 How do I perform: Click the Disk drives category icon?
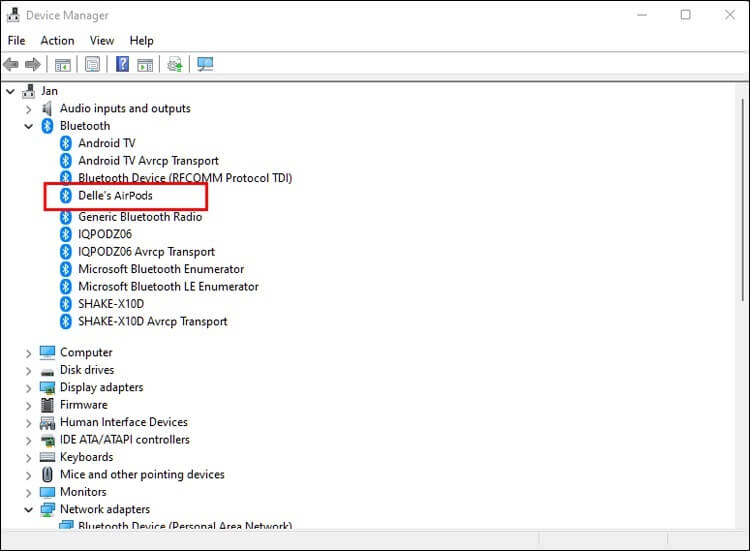pos(47,372)
